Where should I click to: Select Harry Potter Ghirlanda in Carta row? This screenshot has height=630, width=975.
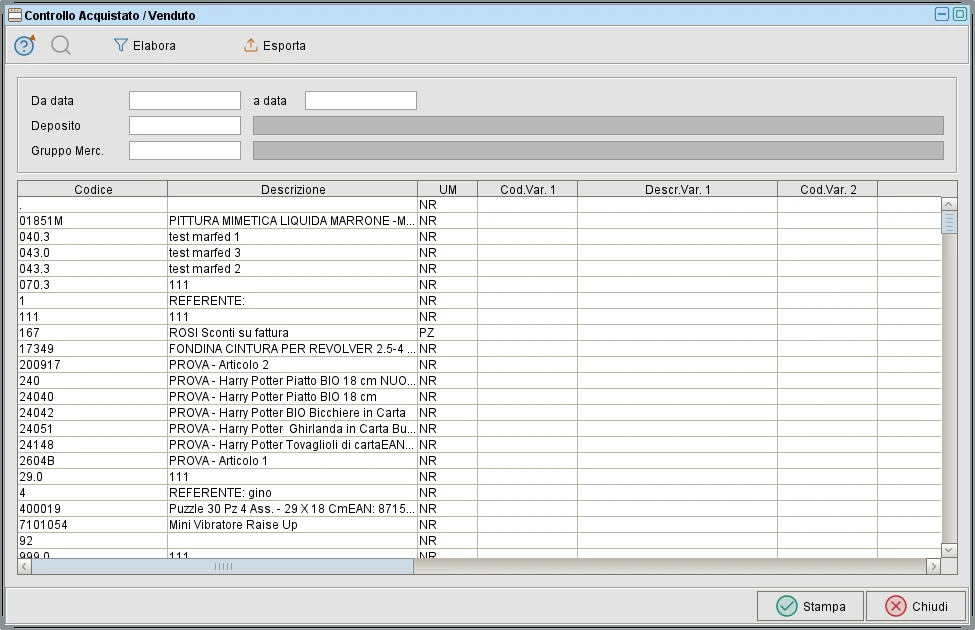click(x=479, y=429)
